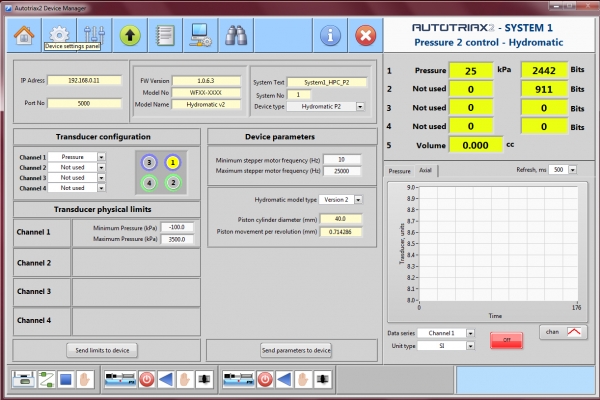
Task: Click the first pump syringe icon
Action: point(121,379)
